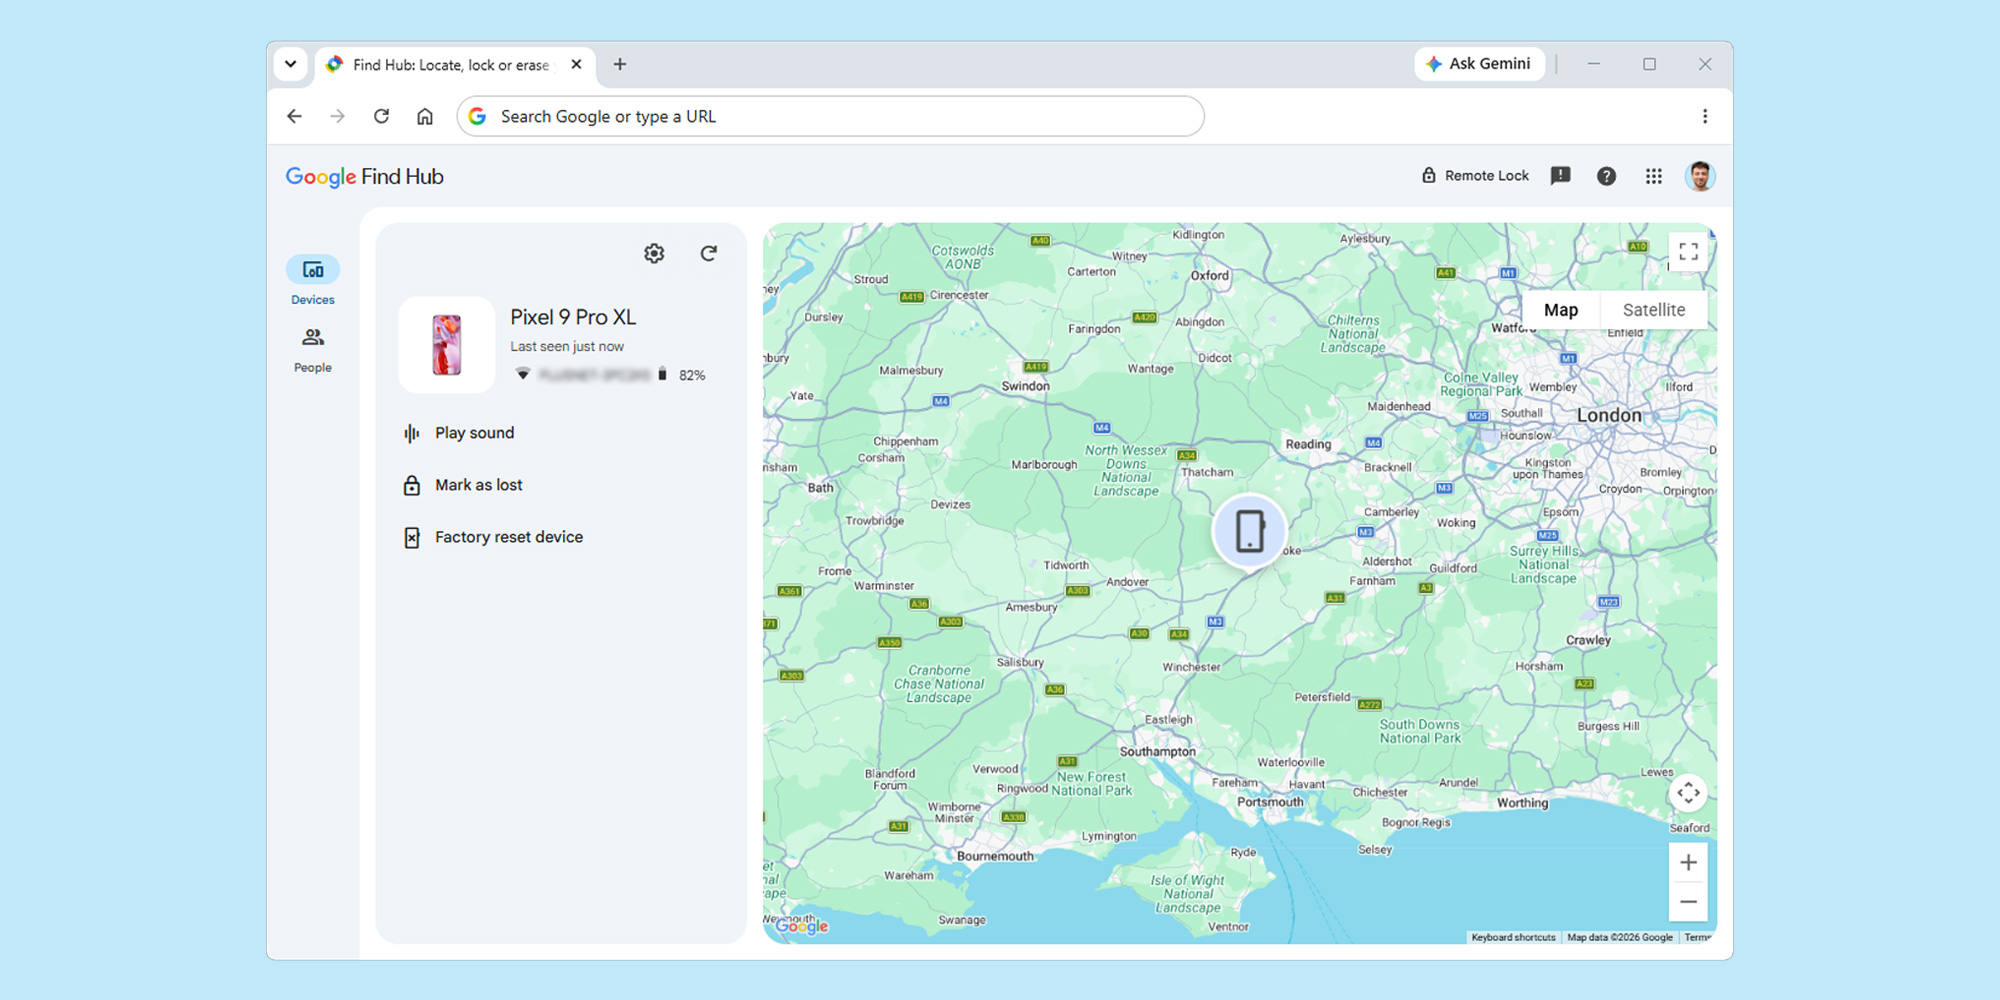Send feedback via the feedback icon
This screenshot has height=1000, width=2000.
(x=1561, y=176)
